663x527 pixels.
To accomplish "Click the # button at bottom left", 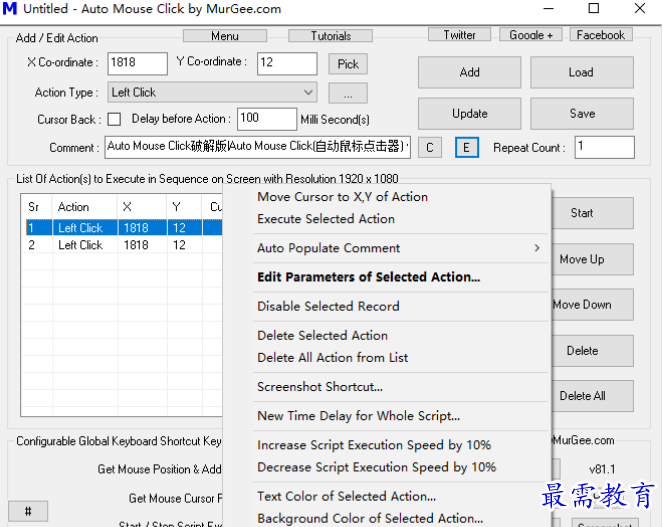I will click(28, 511).
